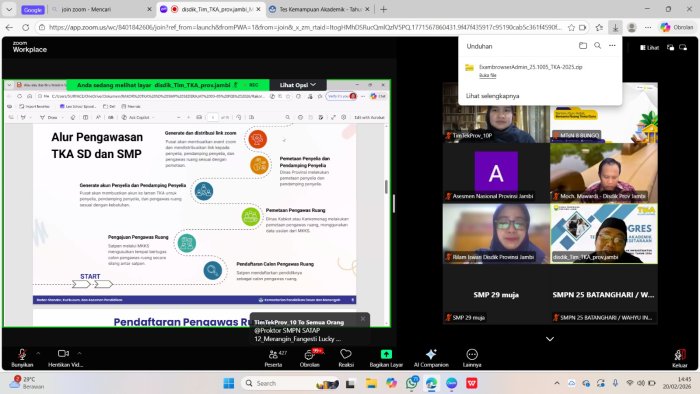
Task: Open more options in Unduhan panel
Action: click(612, 46)
